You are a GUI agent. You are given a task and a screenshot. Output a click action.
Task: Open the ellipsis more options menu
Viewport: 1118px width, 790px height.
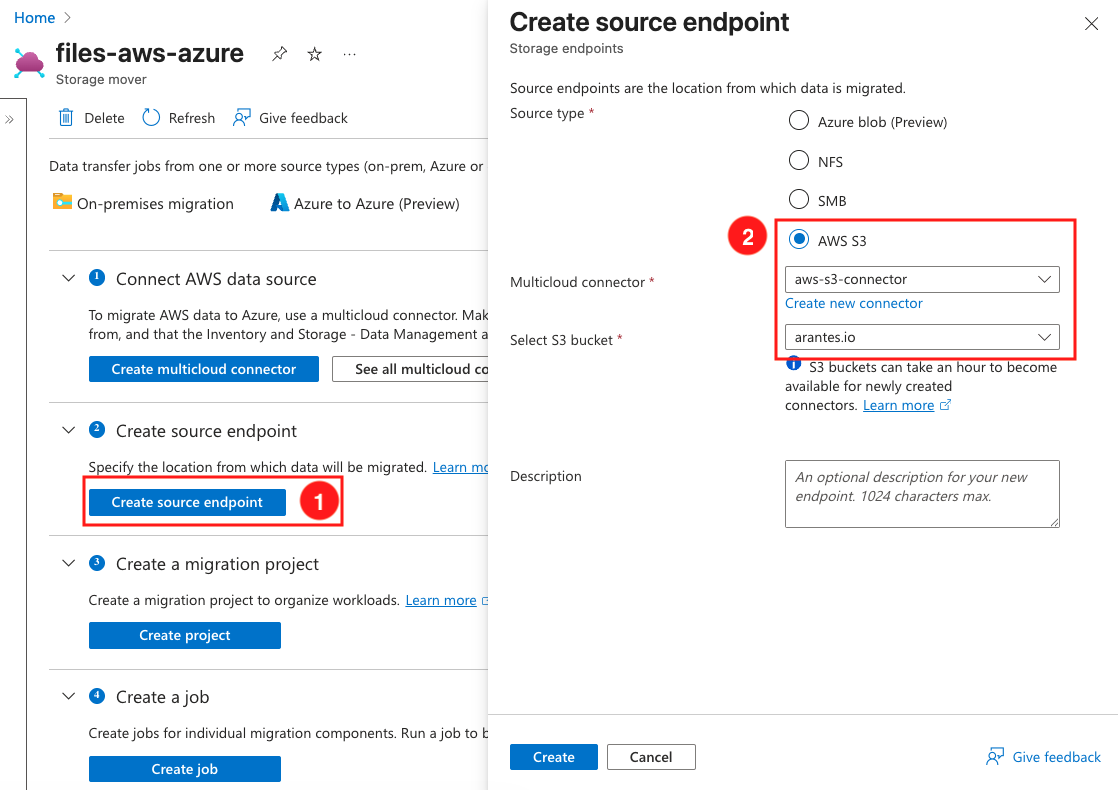pos(349,55)
